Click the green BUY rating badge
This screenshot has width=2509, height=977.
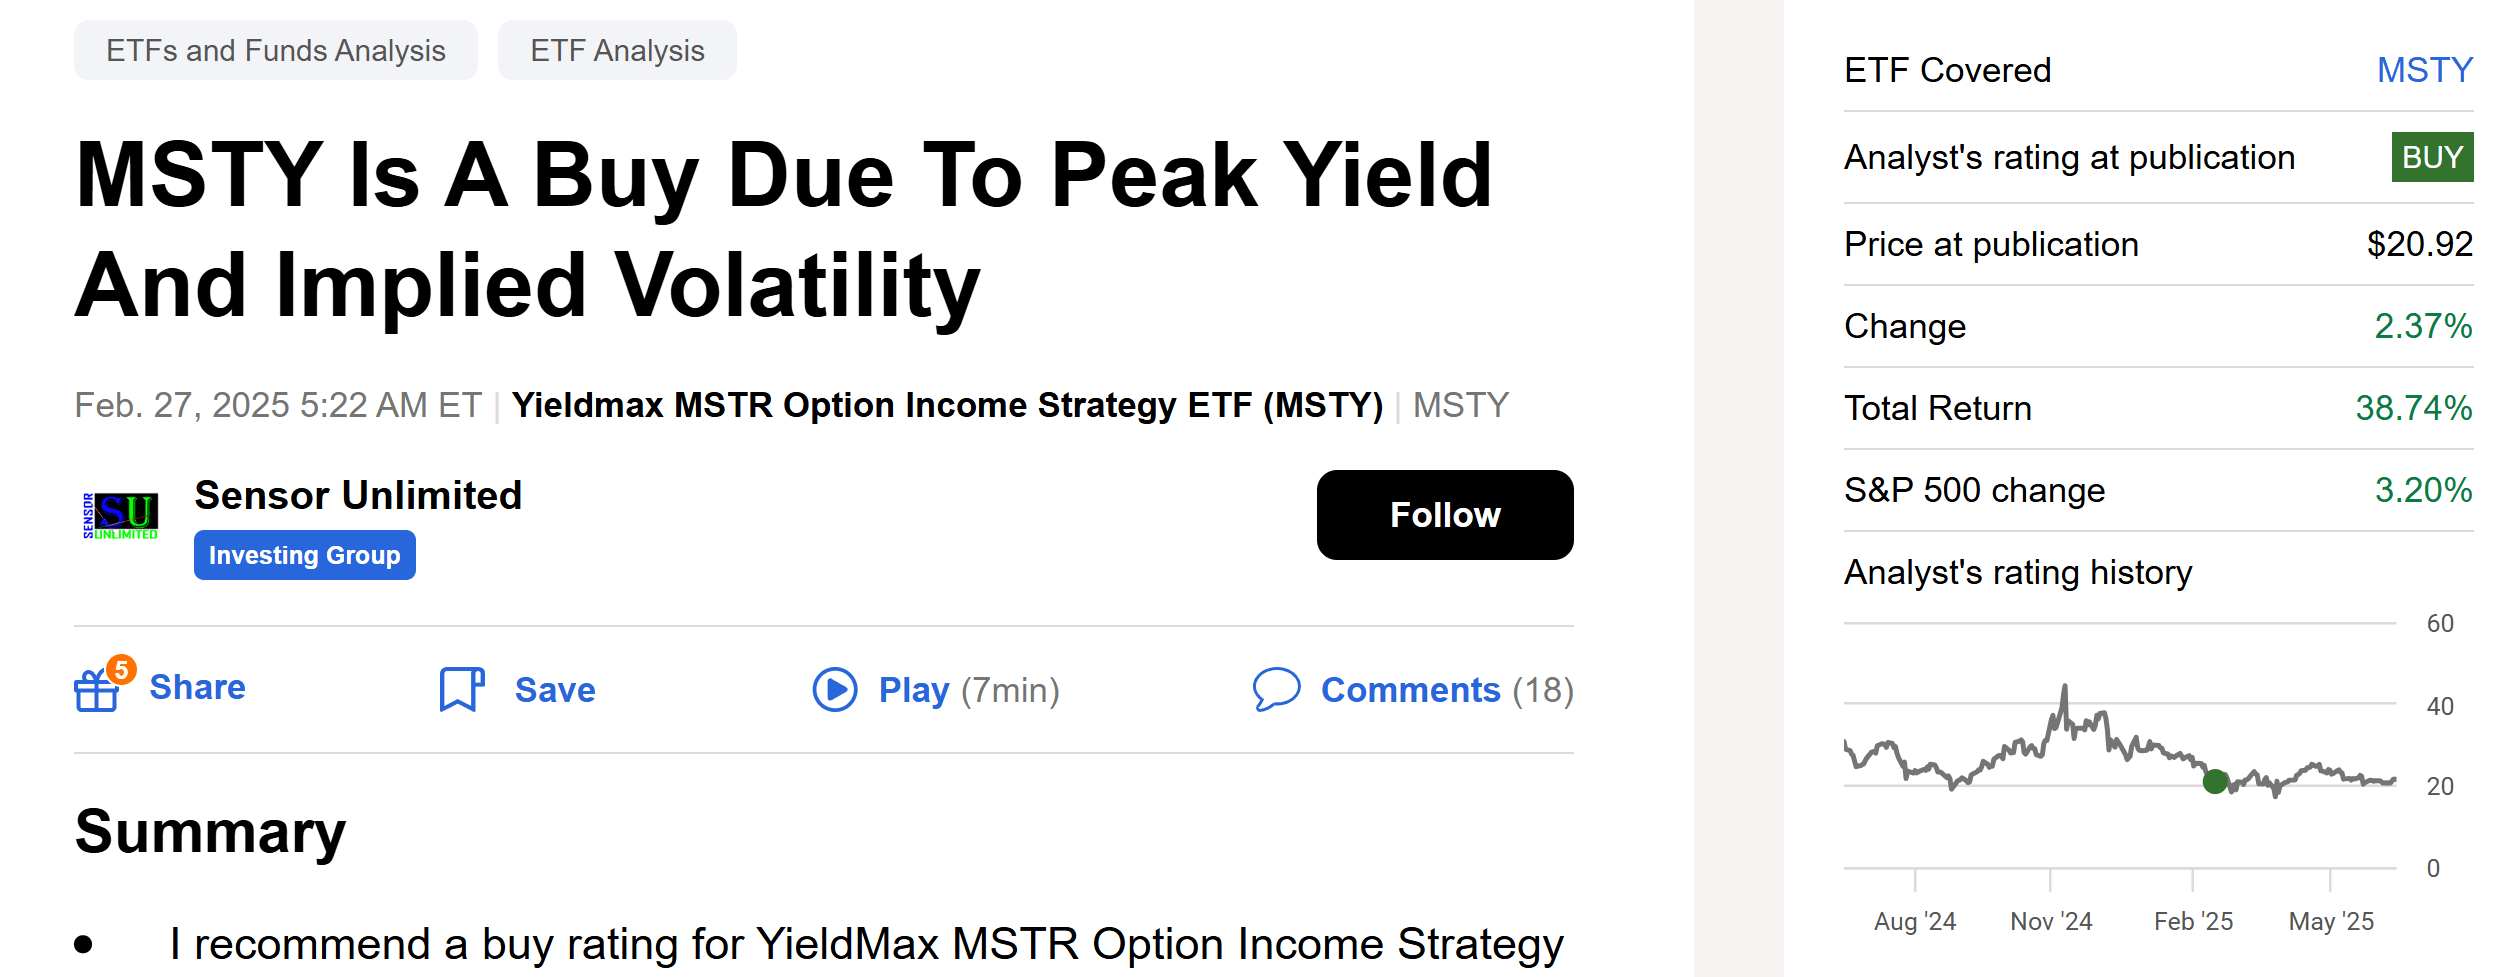point(2431,156)
